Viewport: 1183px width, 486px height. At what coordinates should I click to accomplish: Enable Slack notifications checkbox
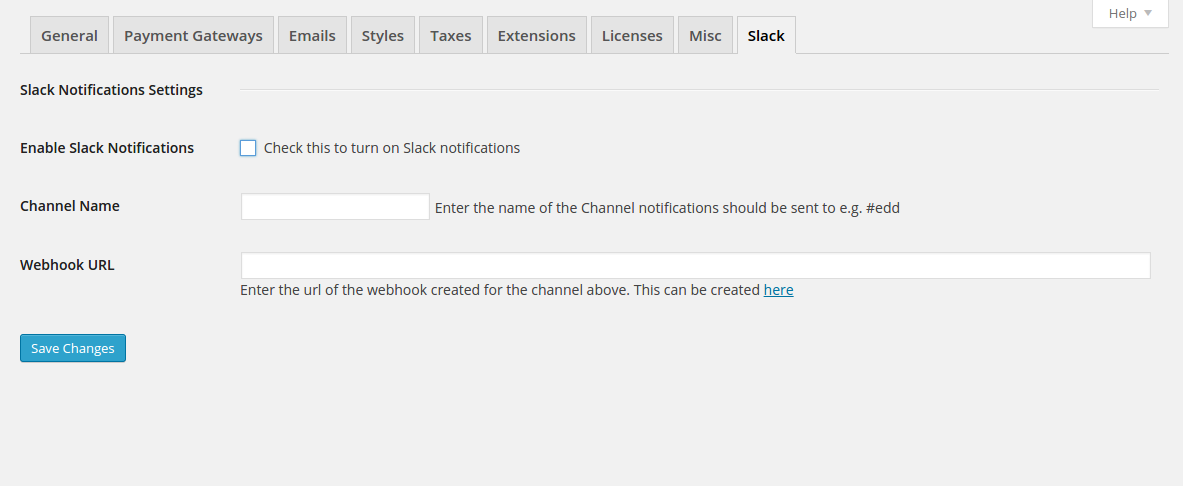[x=248, y=148]
